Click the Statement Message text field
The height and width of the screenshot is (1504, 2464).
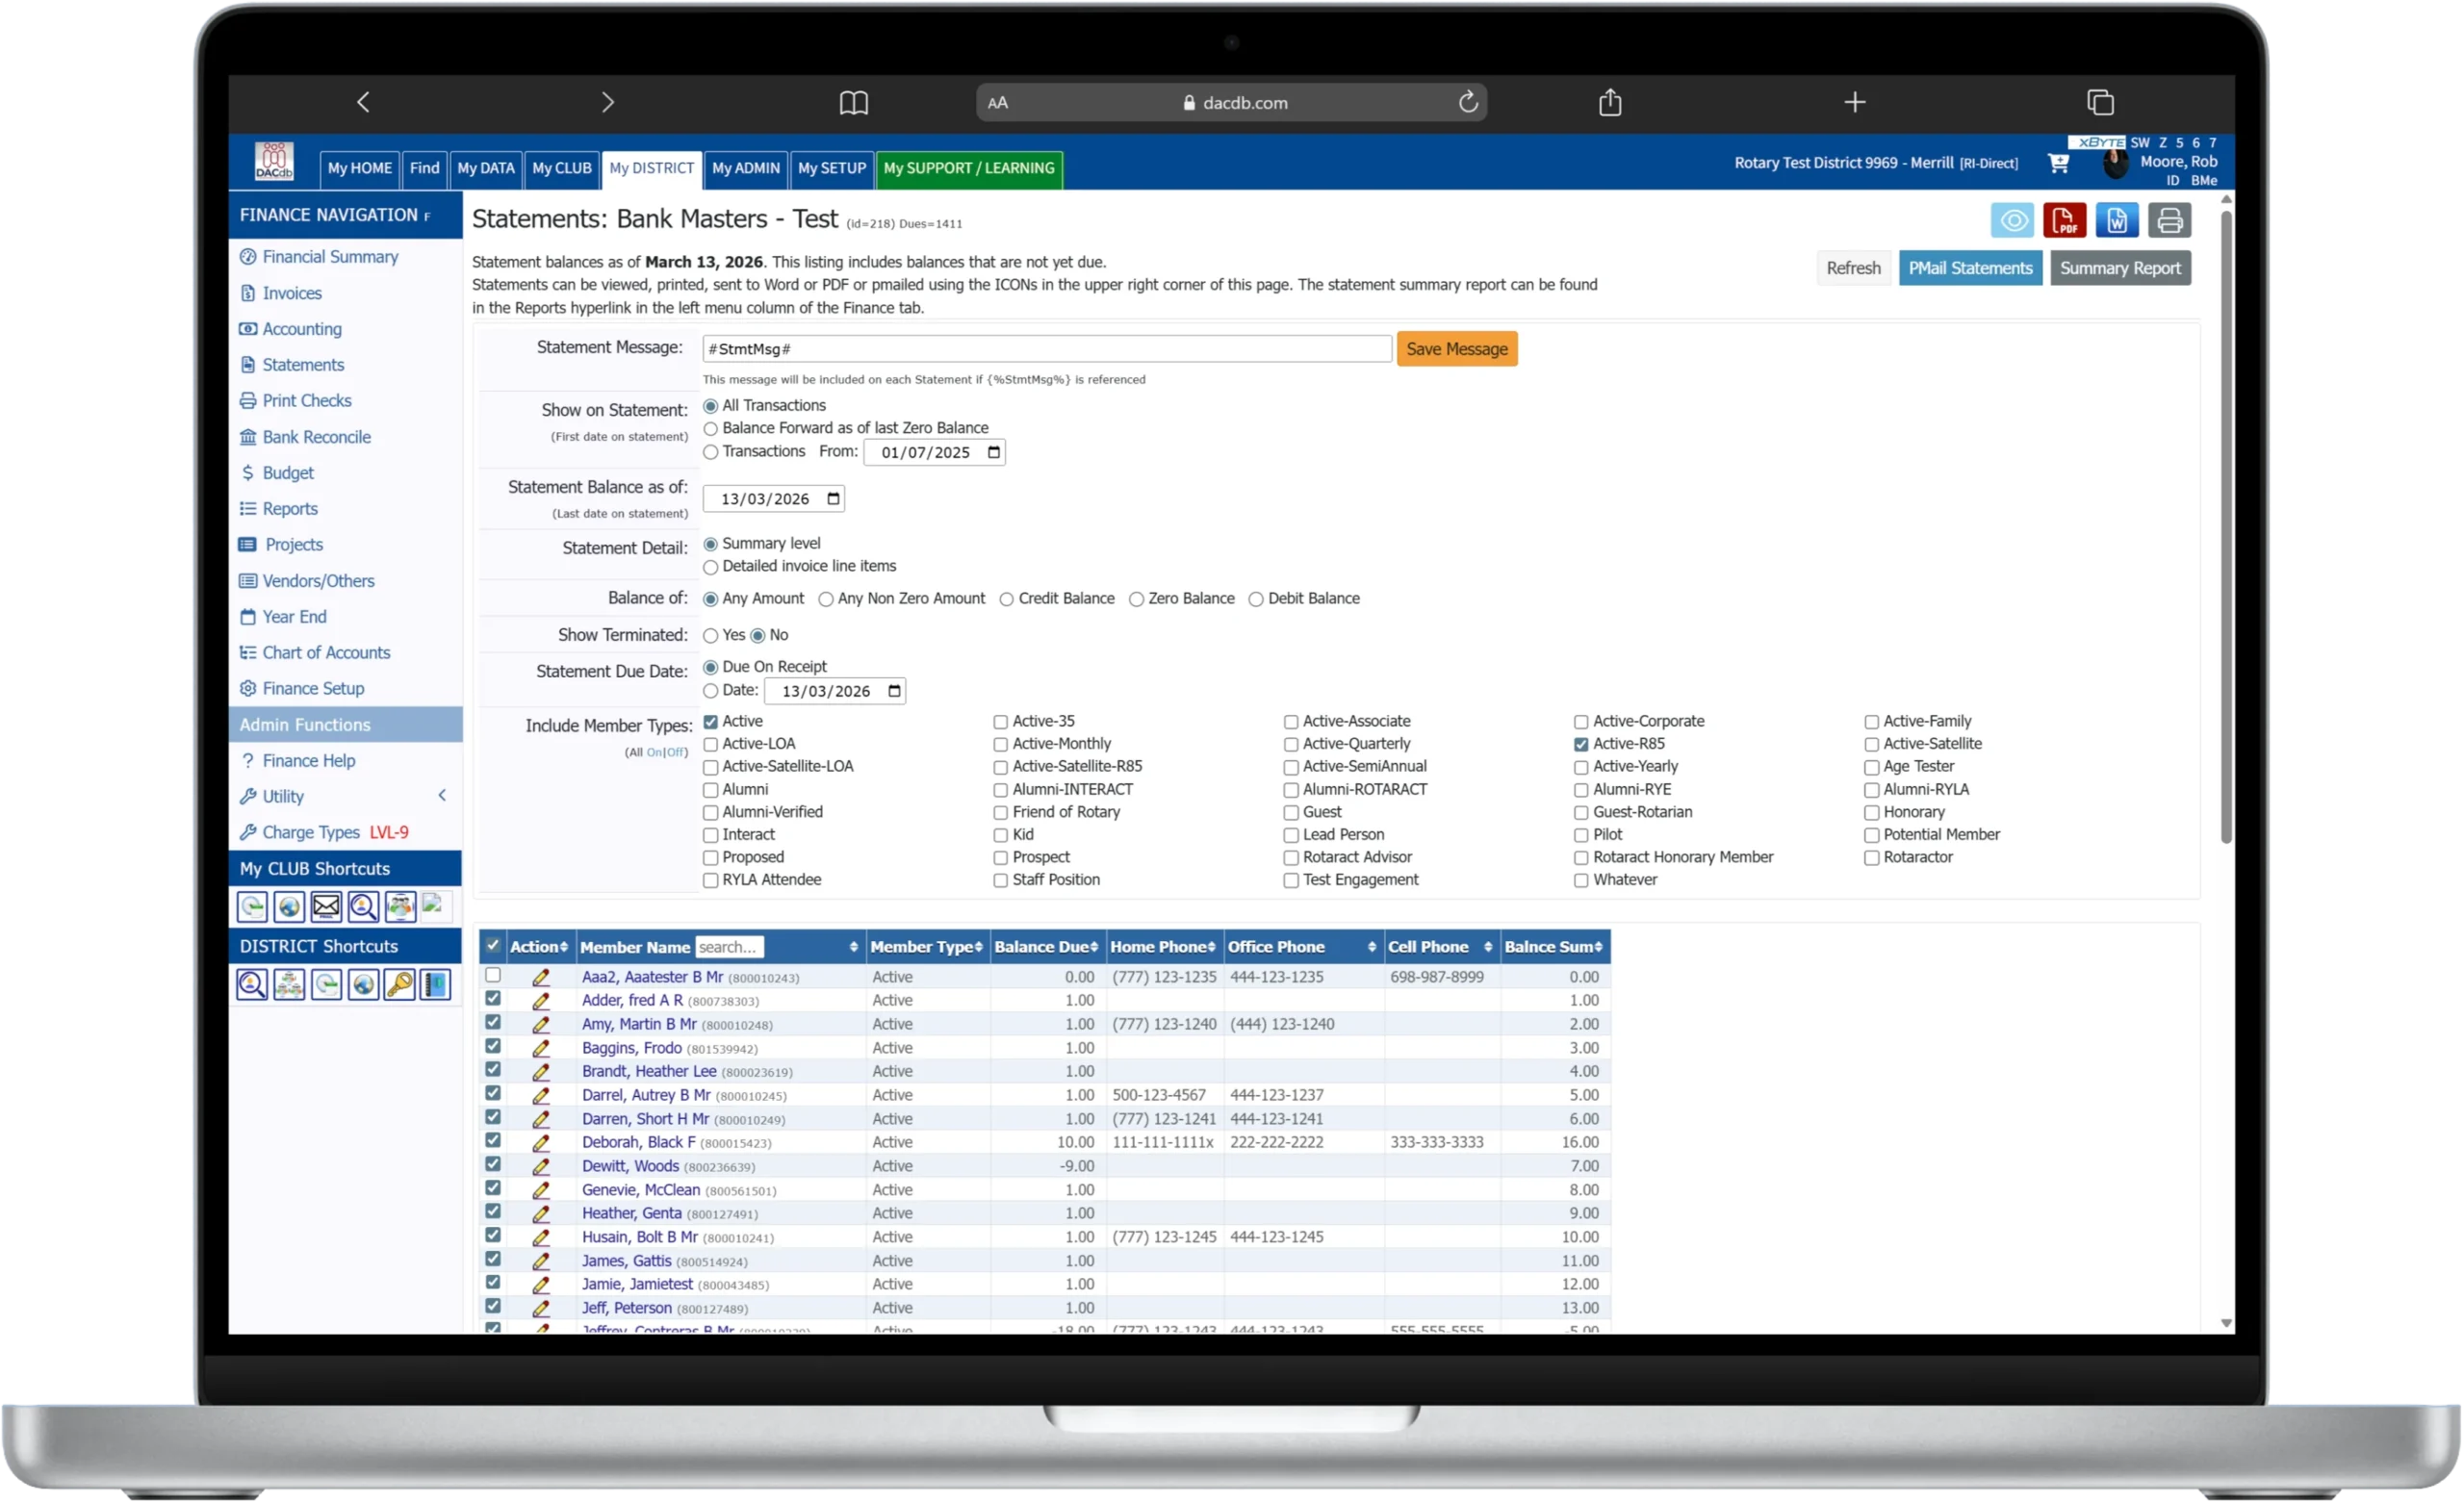point(1046,349)
